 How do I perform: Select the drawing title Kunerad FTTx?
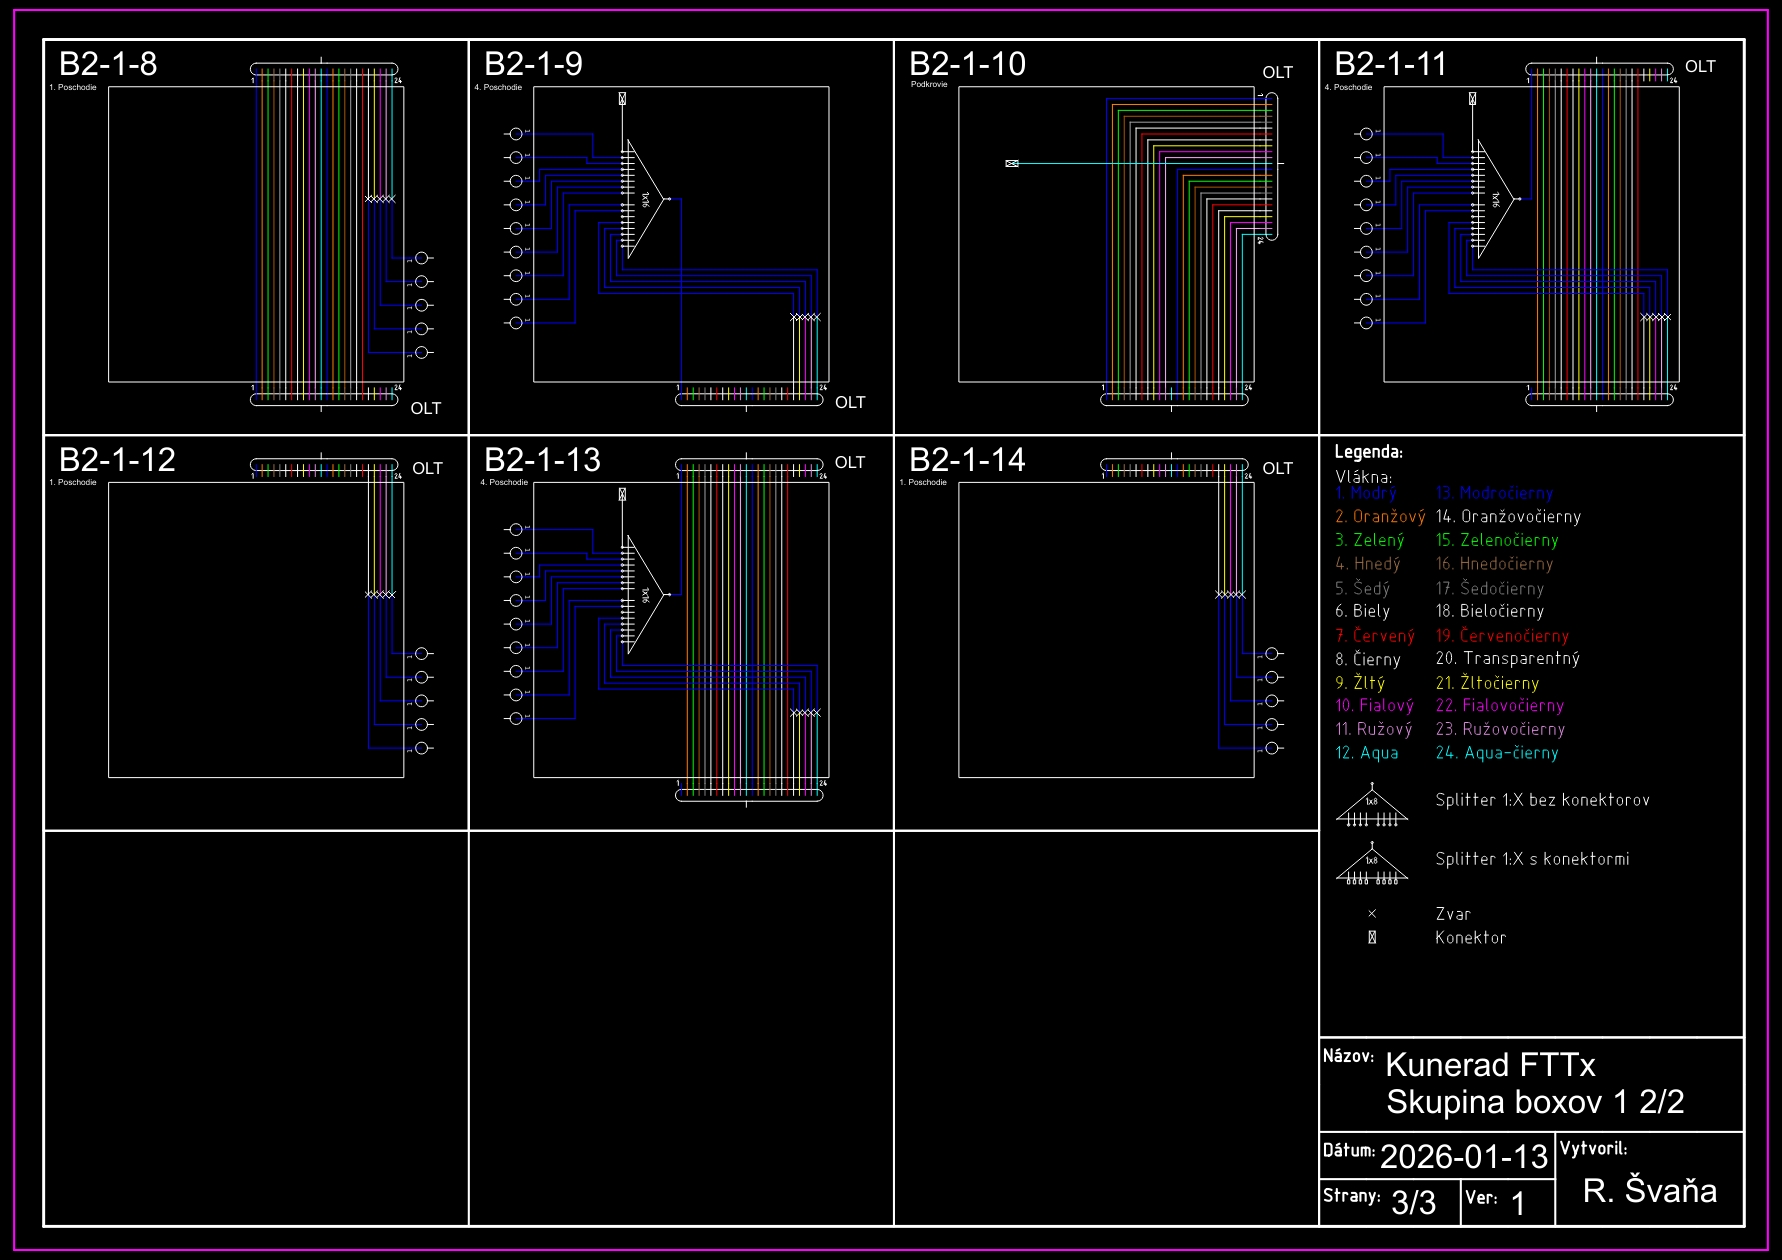point(1490,1065)
